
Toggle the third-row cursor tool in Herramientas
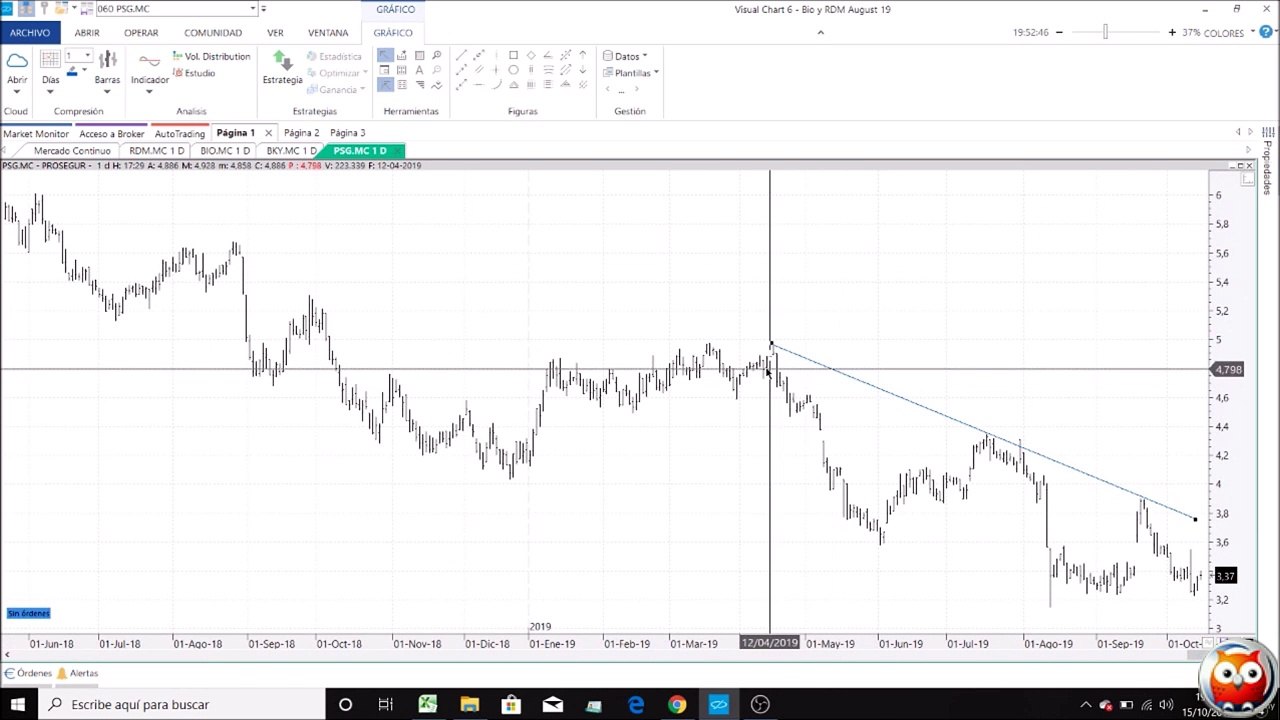coord(385,85)
